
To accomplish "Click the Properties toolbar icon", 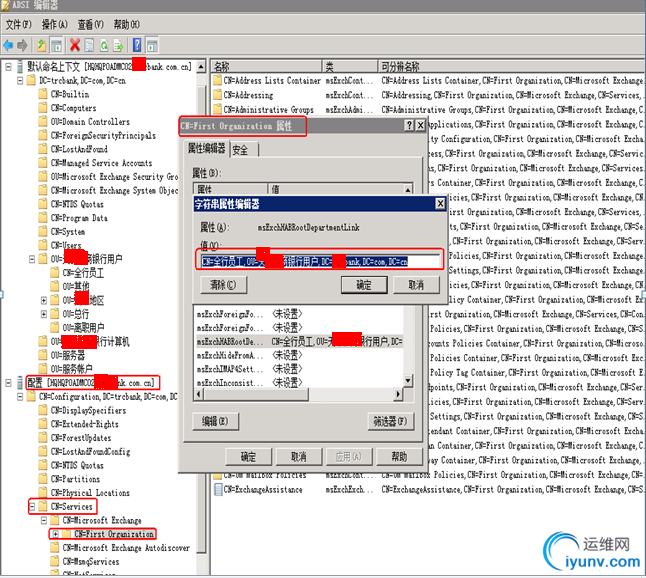I will 89,45.
